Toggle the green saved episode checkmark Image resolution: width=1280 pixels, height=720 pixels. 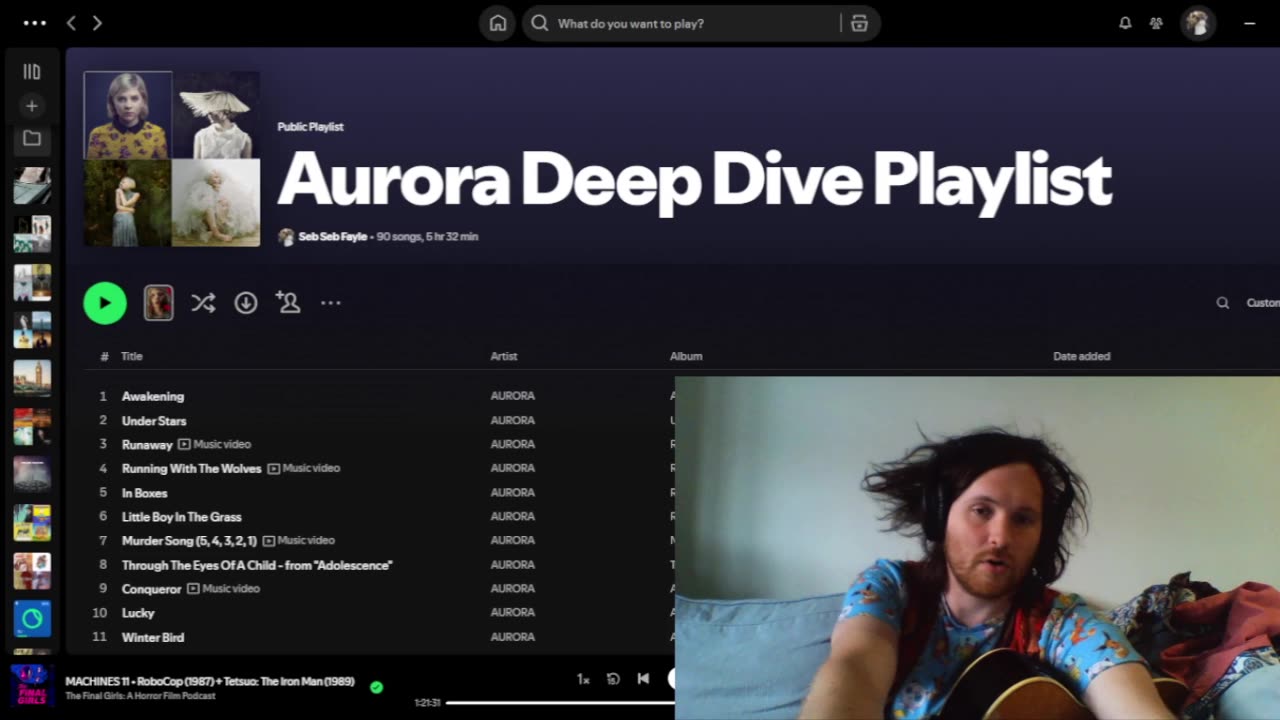click(376, 687)
